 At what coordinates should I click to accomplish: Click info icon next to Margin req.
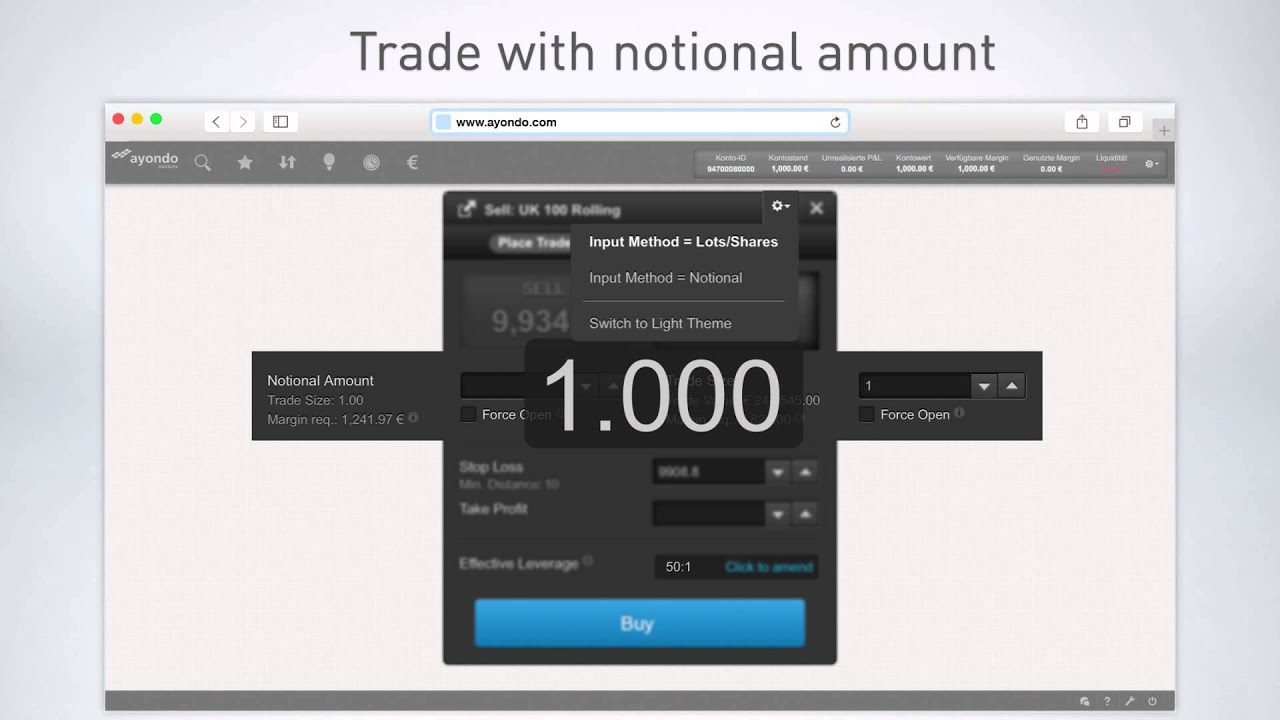413,419
